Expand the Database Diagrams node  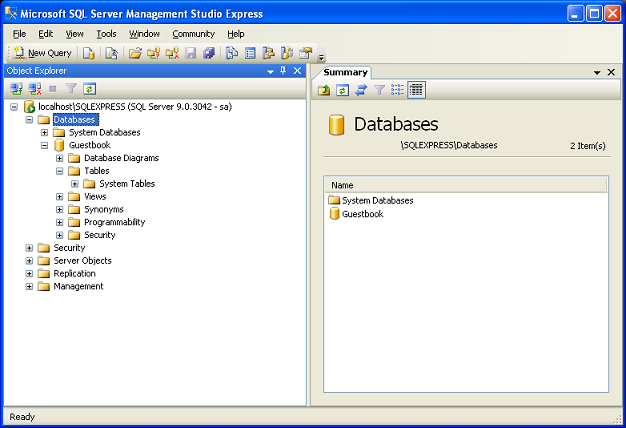click(x=59, y=158)
